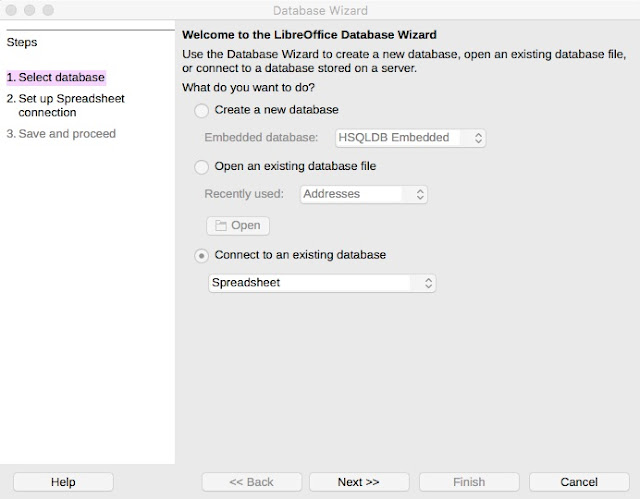Open the Spreadsheet database type dropdown

(322, 283)
